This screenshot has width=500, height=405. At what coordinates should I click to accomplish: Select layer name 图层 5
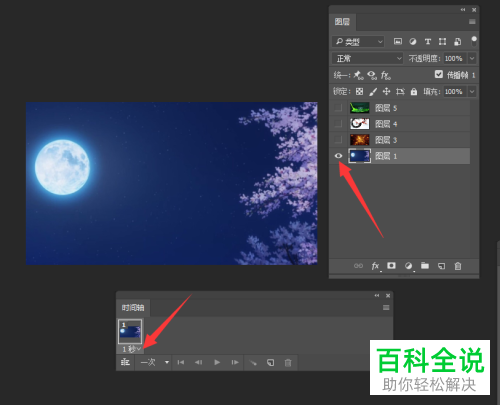click(x=386, y=108)
